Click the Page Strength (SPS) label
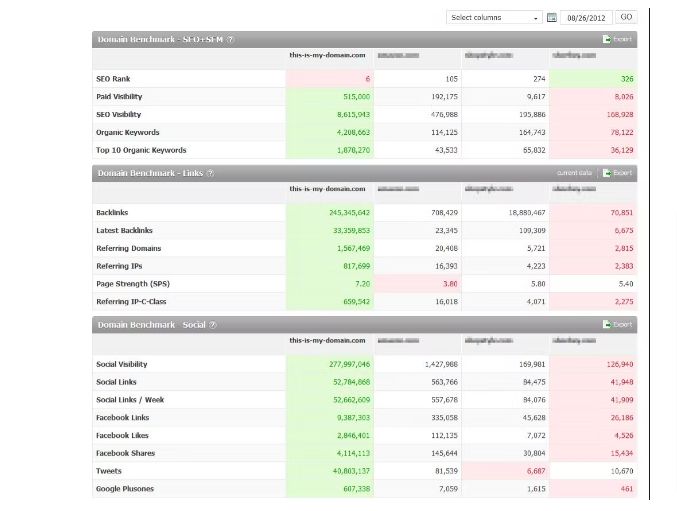This screenshot has height=511, width=677. (133, 284)
